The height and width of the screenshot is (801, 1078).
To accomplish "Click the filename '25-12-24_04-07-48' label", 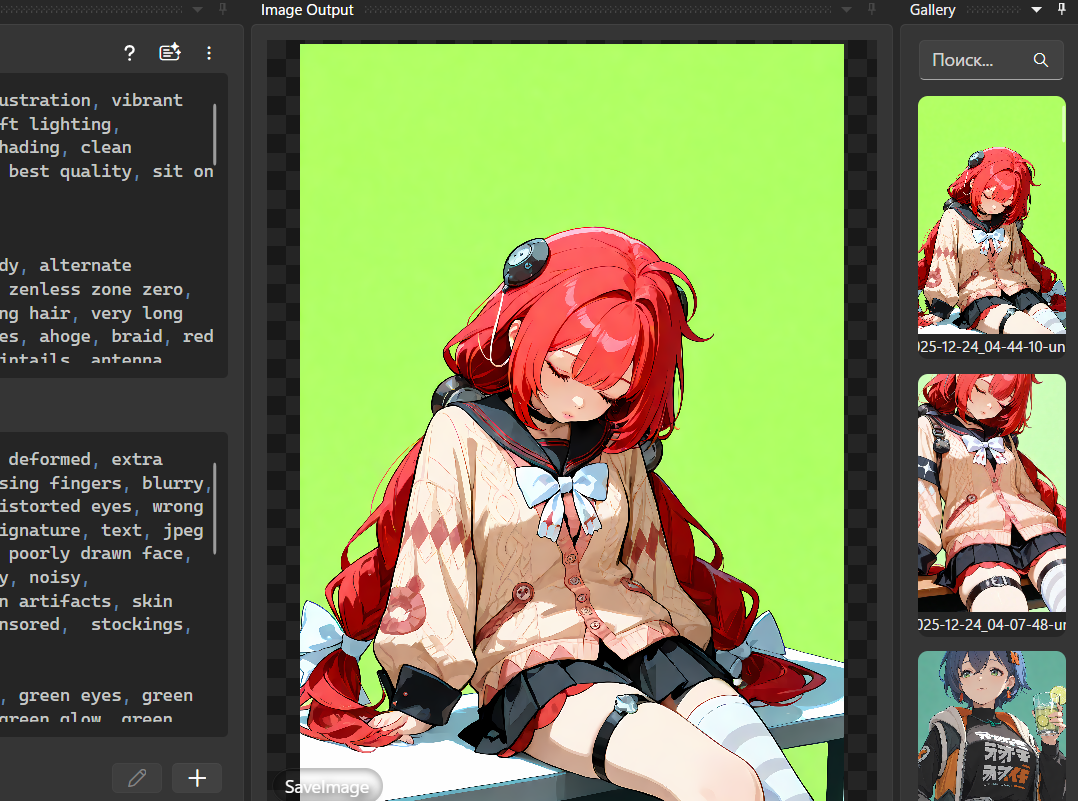I will point(991,624).
